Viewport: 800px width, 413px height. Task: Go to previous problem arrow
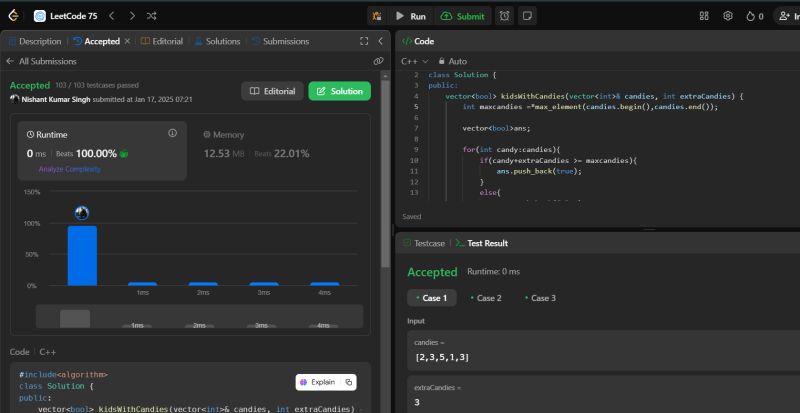[x=112, y=16]
